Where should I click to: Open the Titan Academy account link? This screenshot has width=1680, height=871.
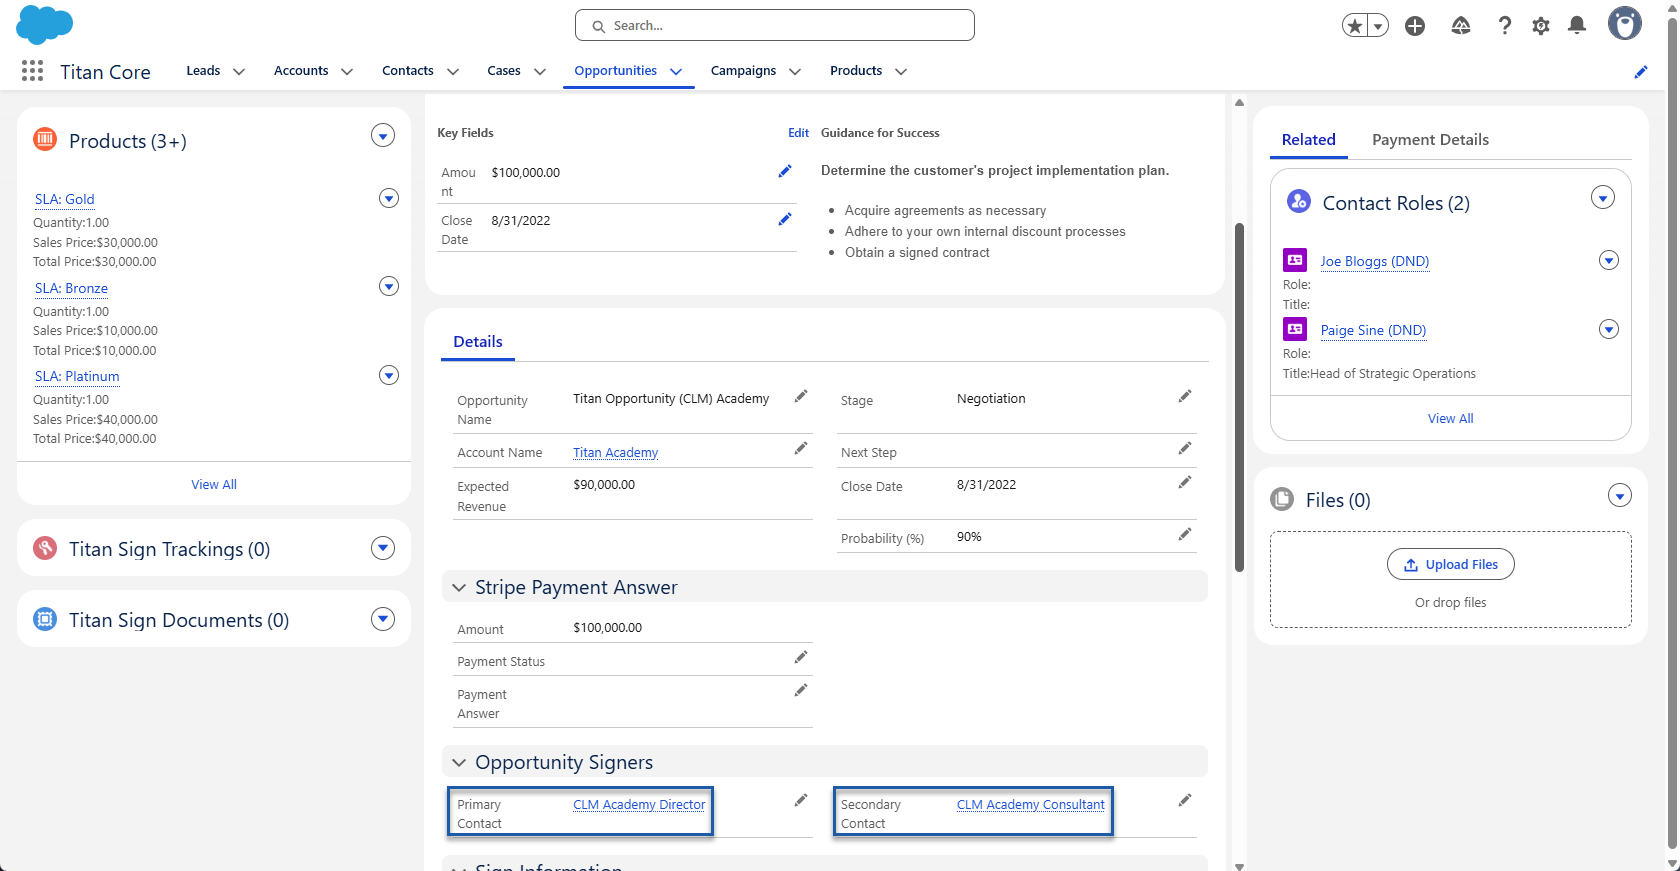(x=615, y=453)
